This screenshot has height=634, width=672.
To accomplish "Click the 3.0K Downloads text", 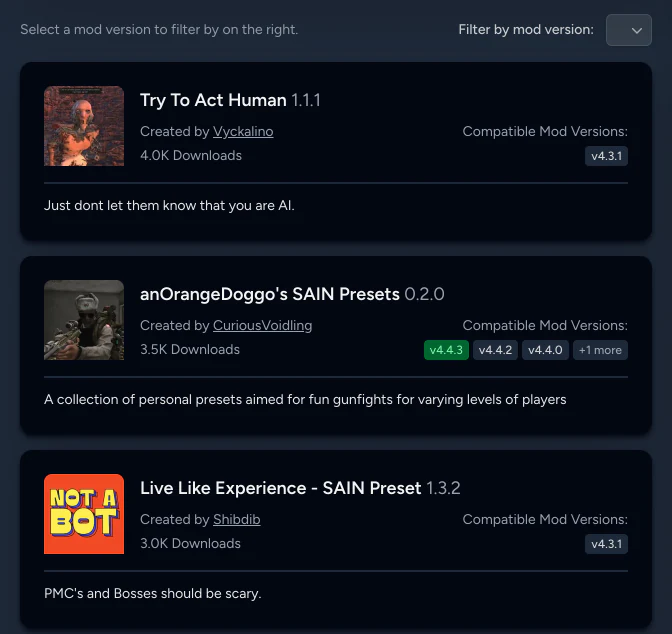I will click(190, 543).
